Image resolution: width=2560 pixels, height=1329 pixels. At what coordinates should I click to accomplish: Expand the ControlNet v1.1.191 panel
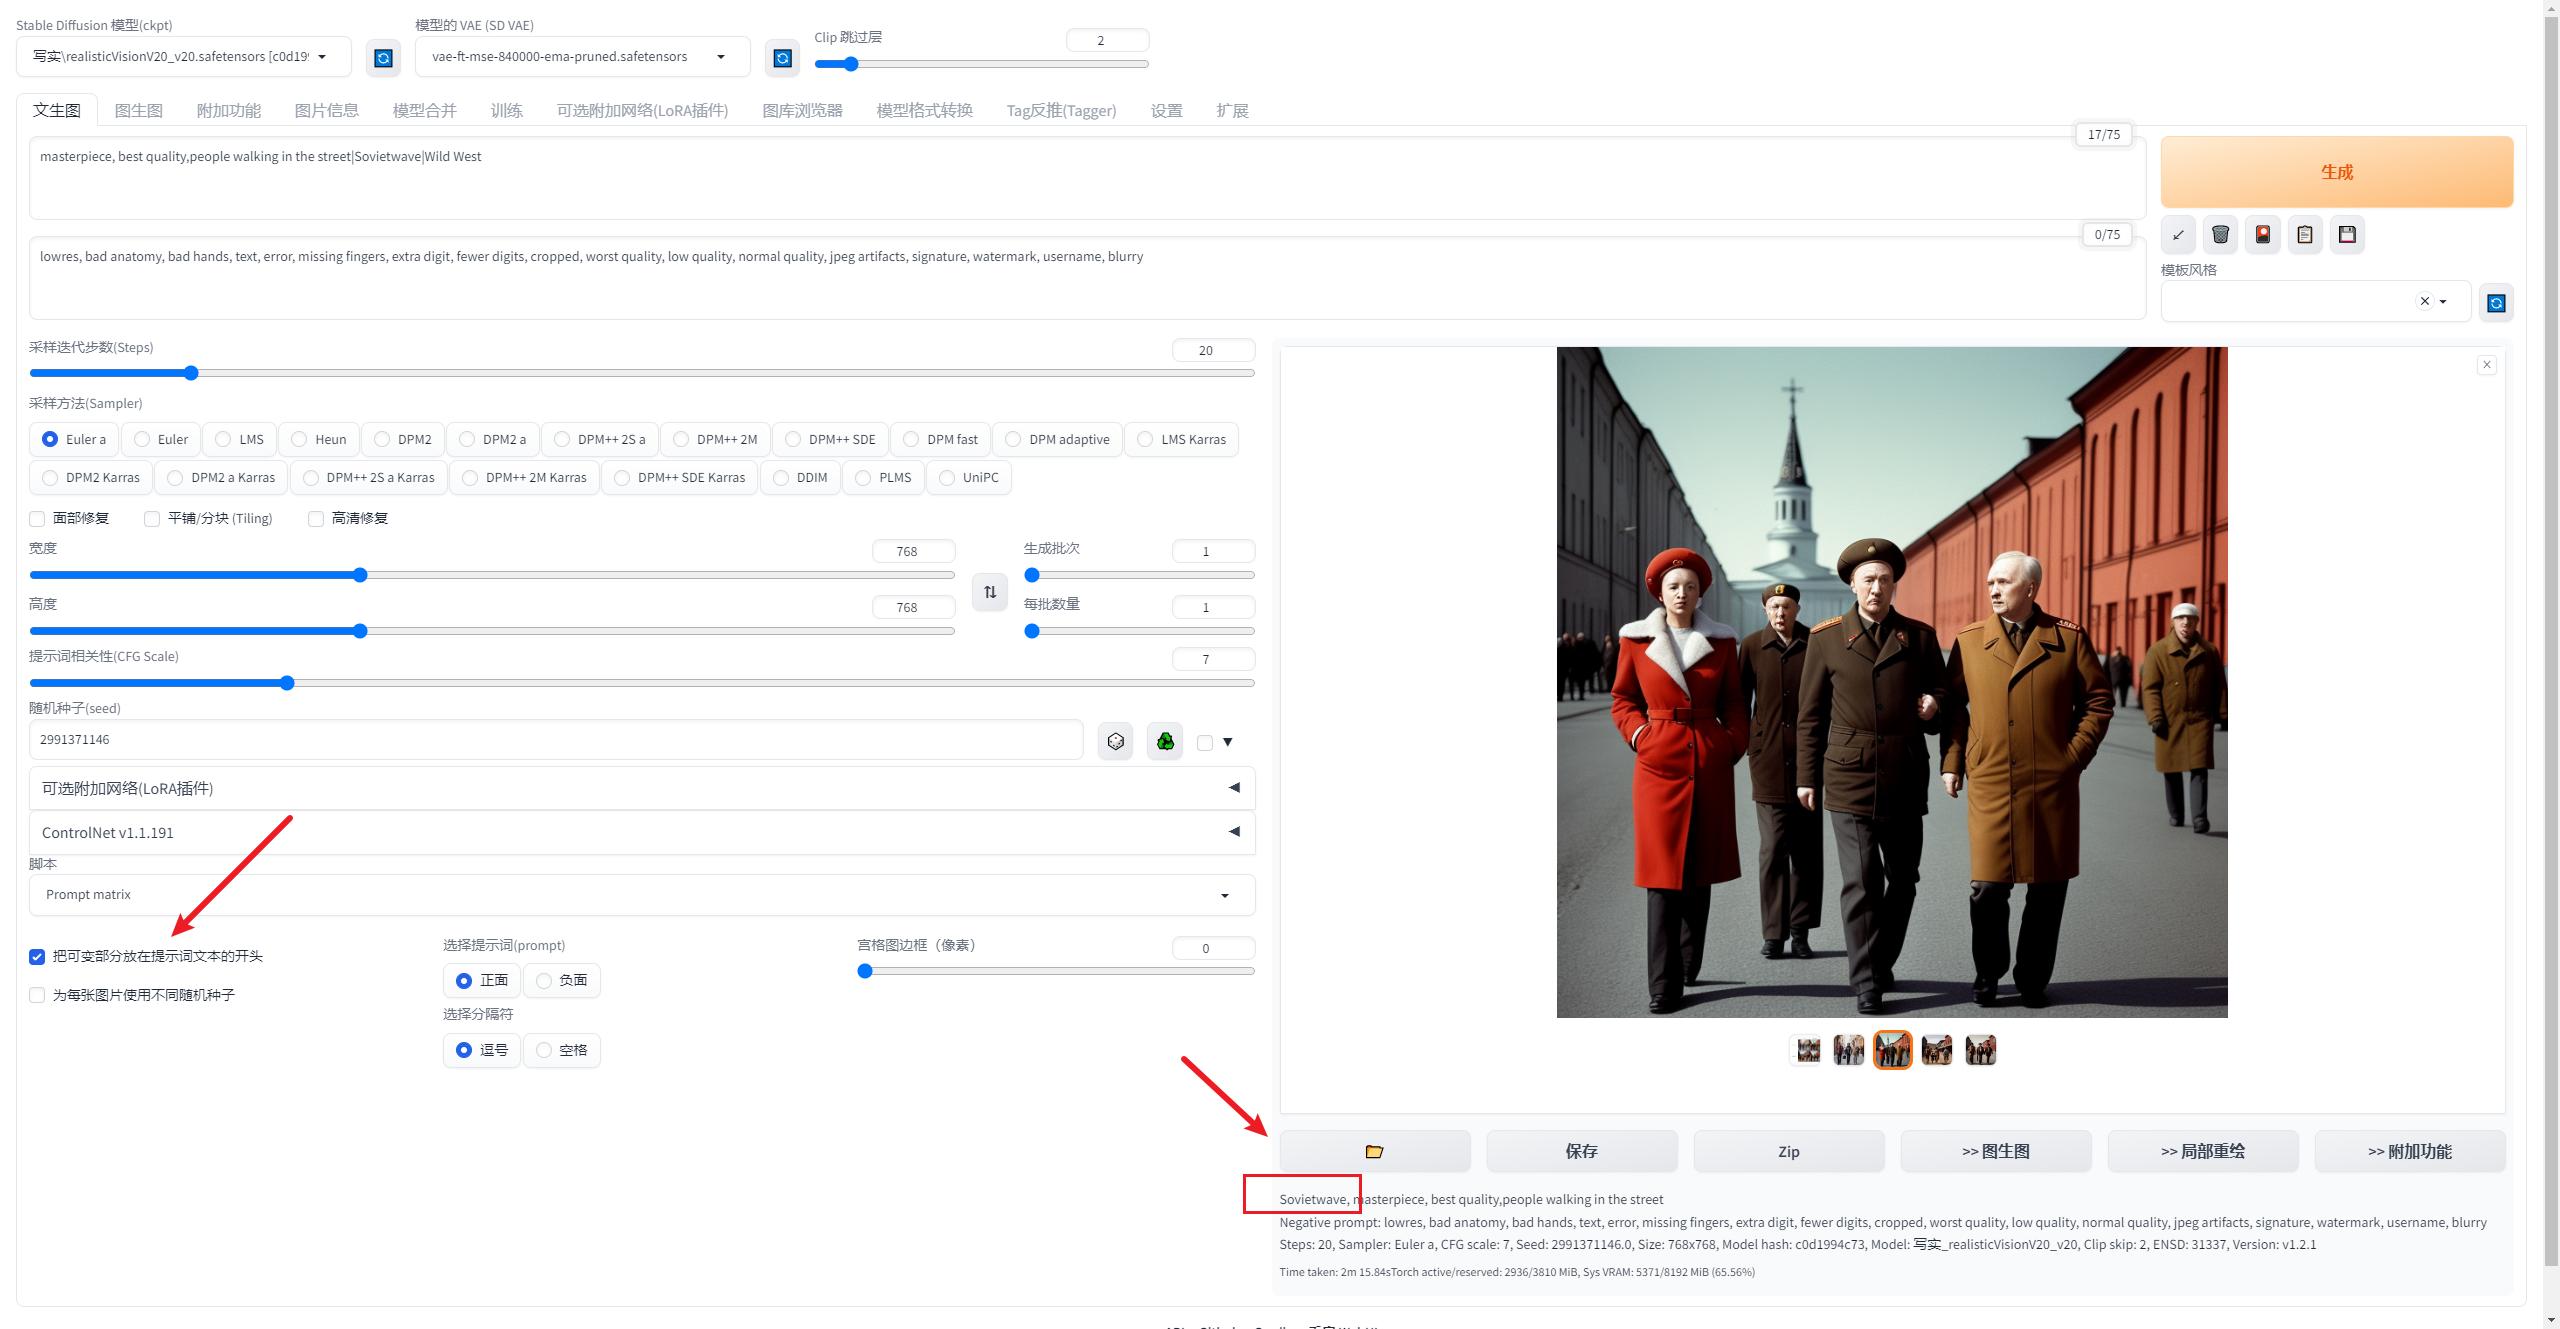click(1233, 831)
